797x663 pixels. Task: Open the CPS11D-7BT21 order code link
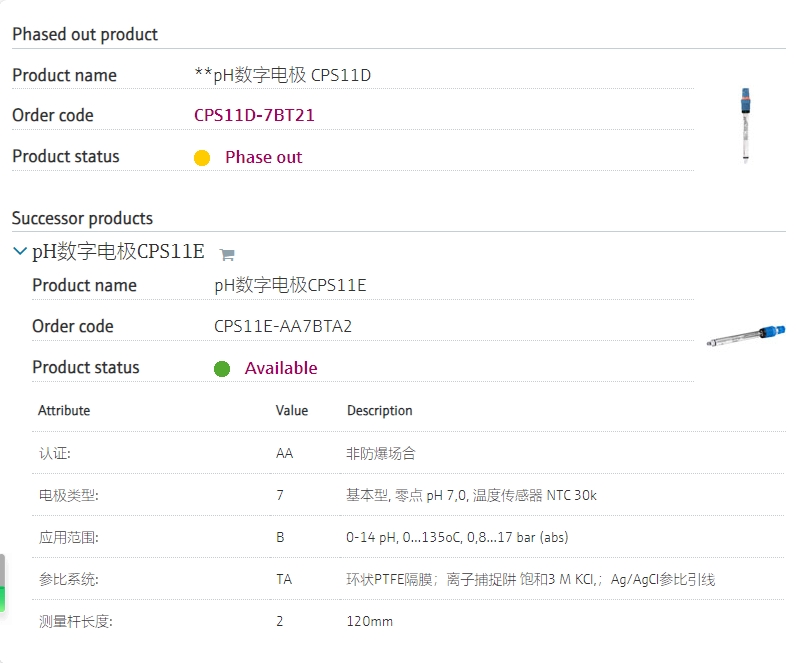pyautogui.click(x=254, y=115)
